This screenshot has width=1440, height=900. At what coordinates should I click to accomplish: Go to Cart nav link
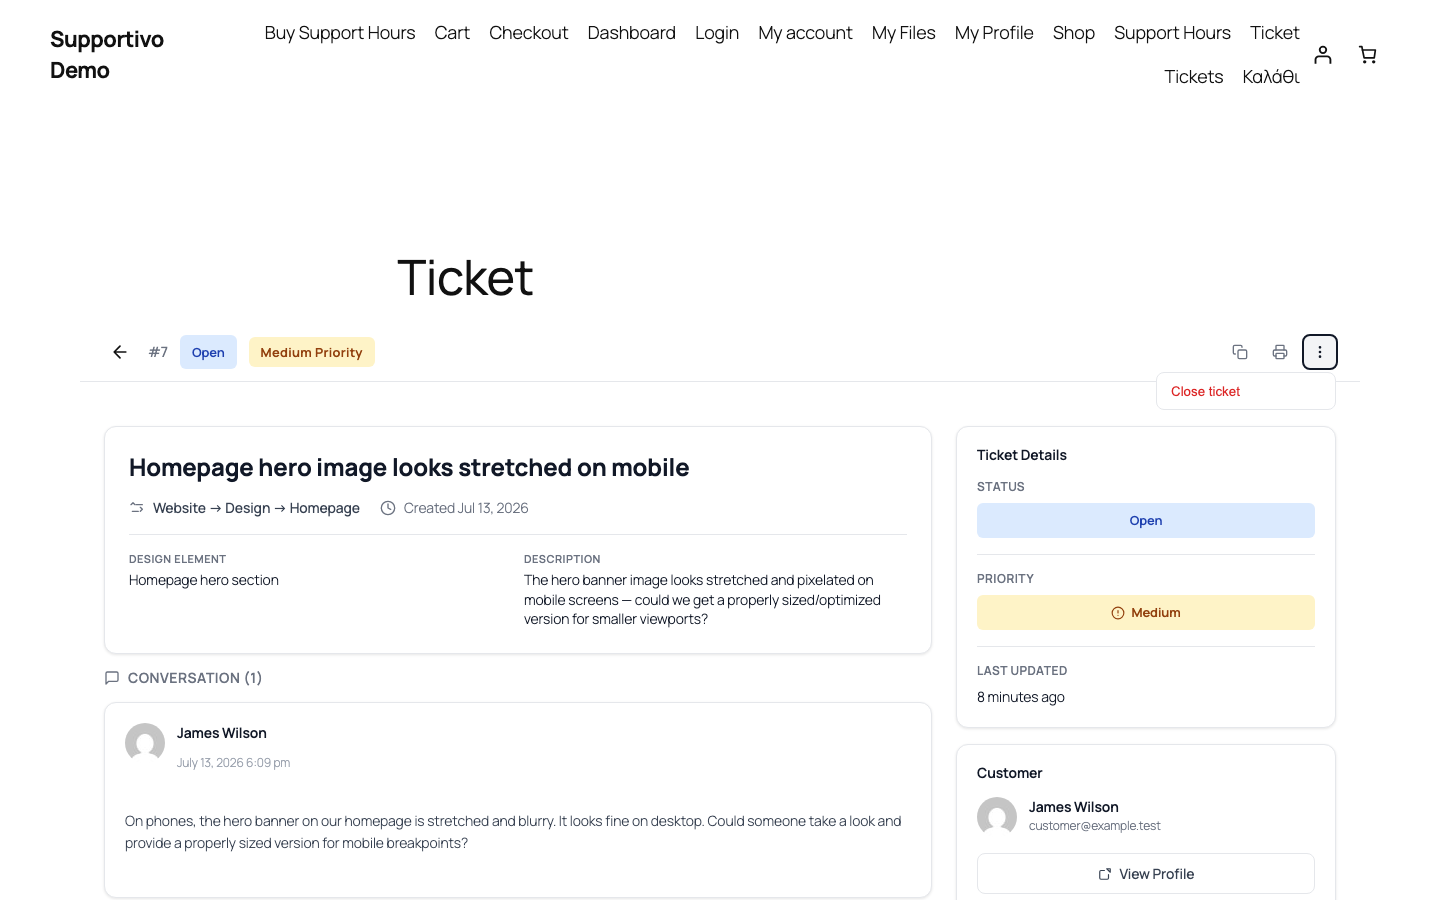point(452,33)
